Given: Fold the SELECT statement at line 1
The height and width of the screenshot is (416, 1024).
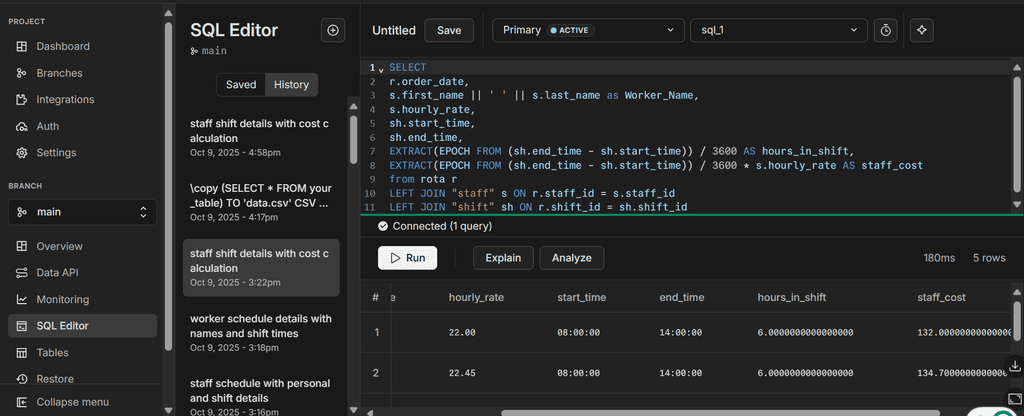Looking at the screenshot, I should (381, 69).
